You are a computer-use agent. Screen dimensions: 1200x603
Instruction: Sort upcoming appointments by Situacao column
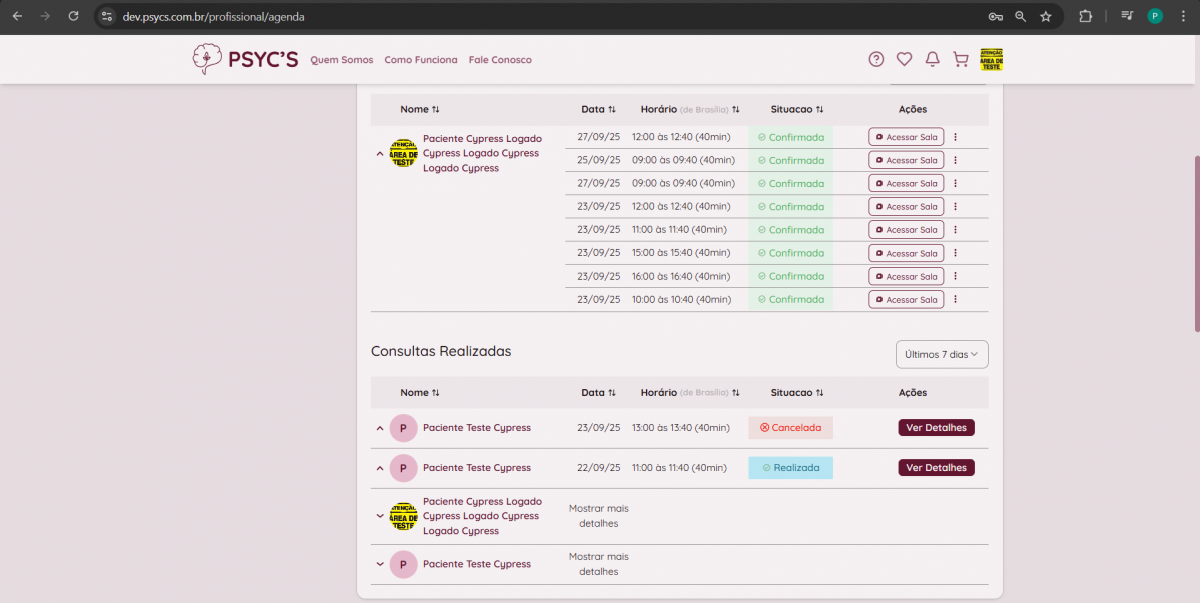[797, 109]
